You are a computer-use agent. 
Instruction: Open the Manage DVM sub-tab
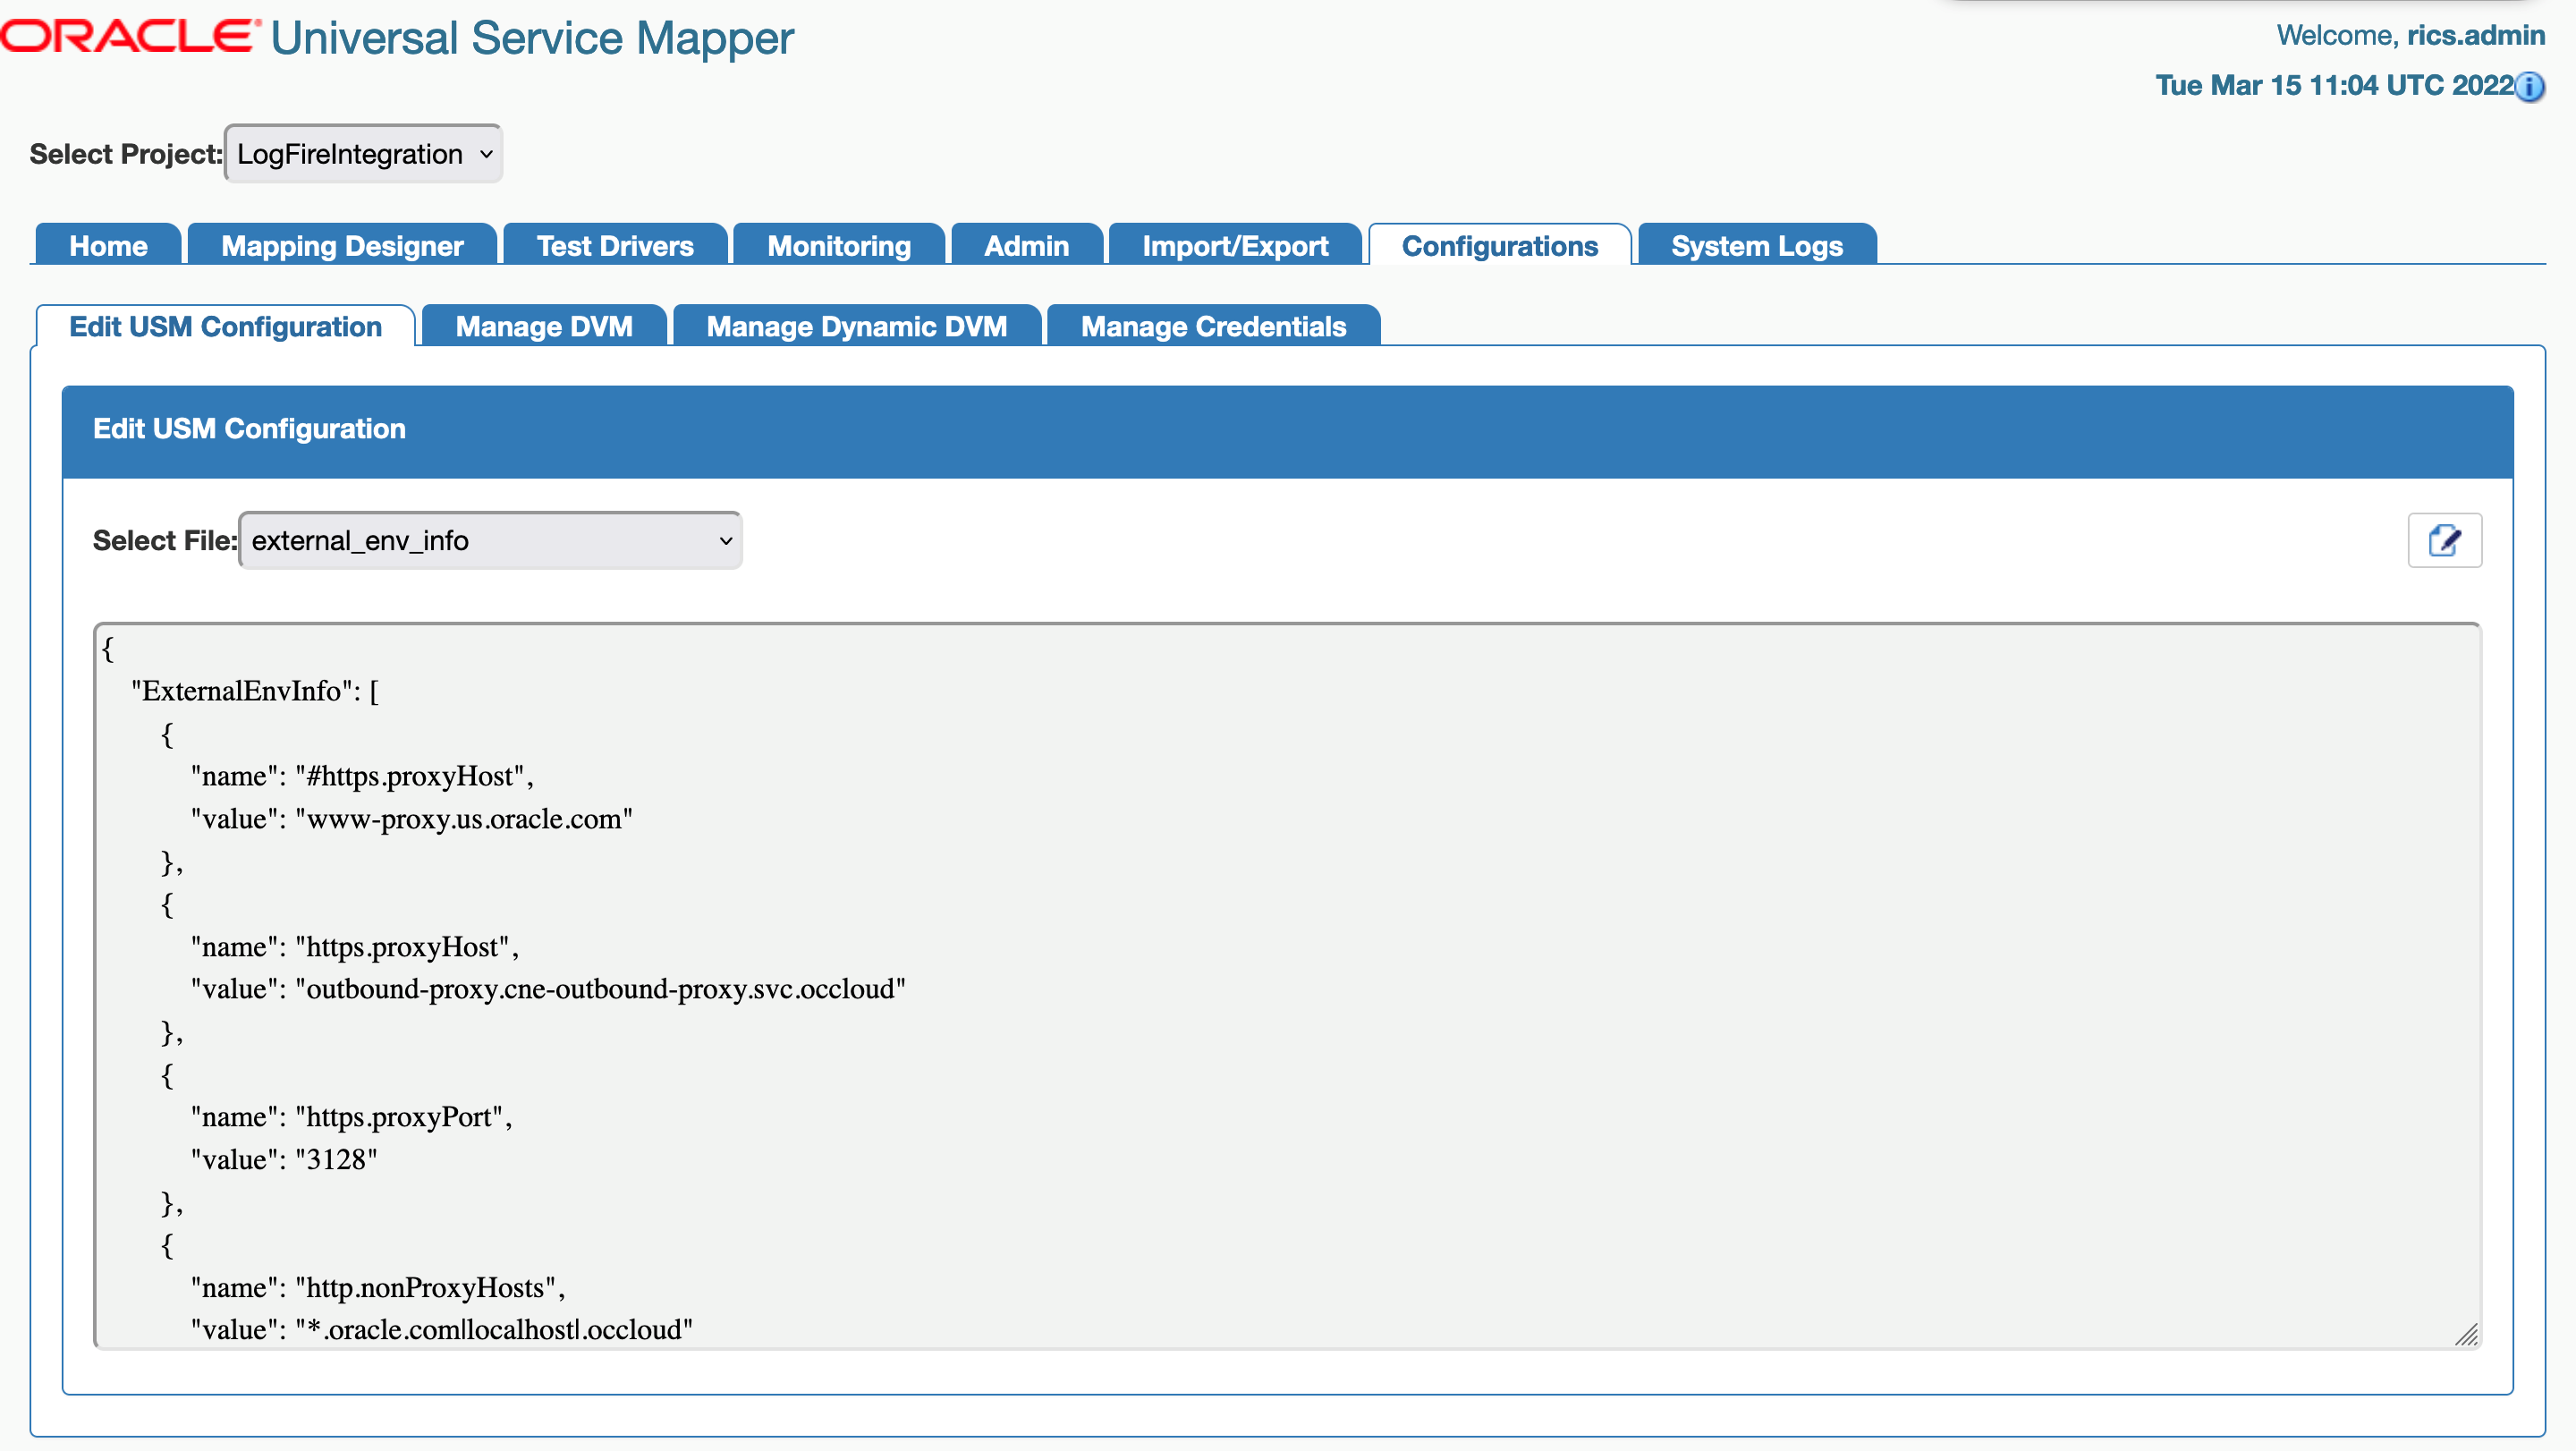pos(543,326)
